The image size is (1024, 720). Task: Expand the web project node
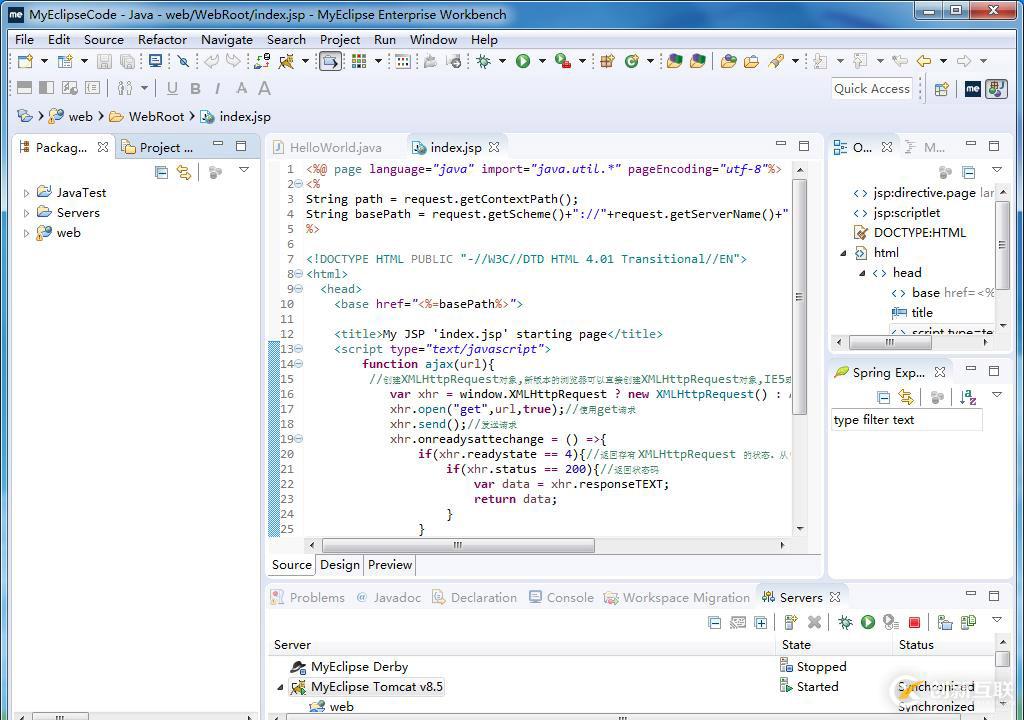(x=27, y=233)
